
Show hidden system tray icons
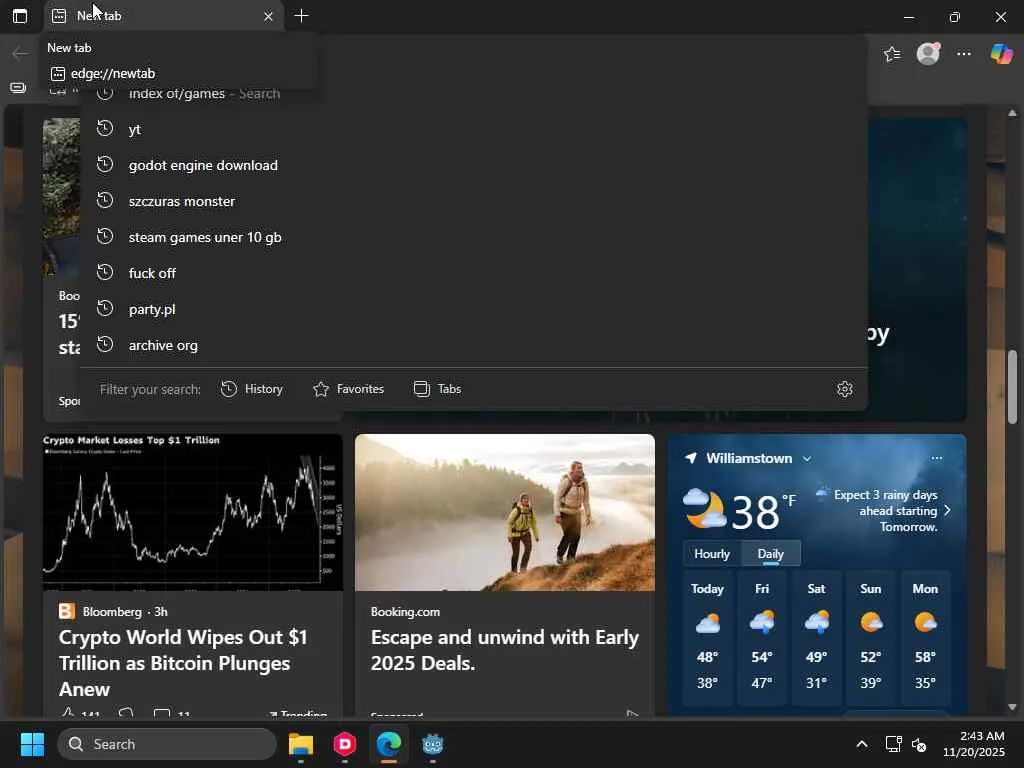click(861, 744)
